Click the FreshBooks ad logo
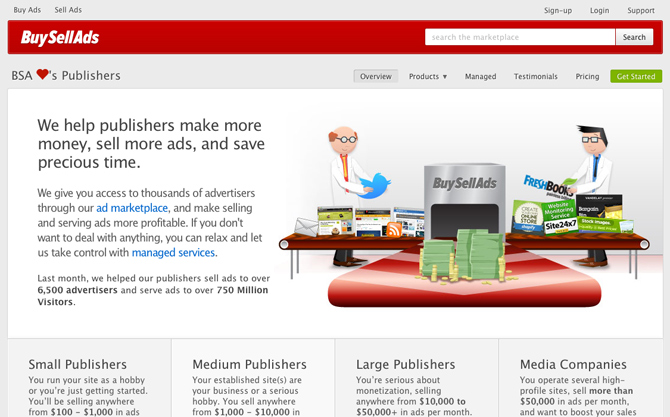 coord(548,186)
